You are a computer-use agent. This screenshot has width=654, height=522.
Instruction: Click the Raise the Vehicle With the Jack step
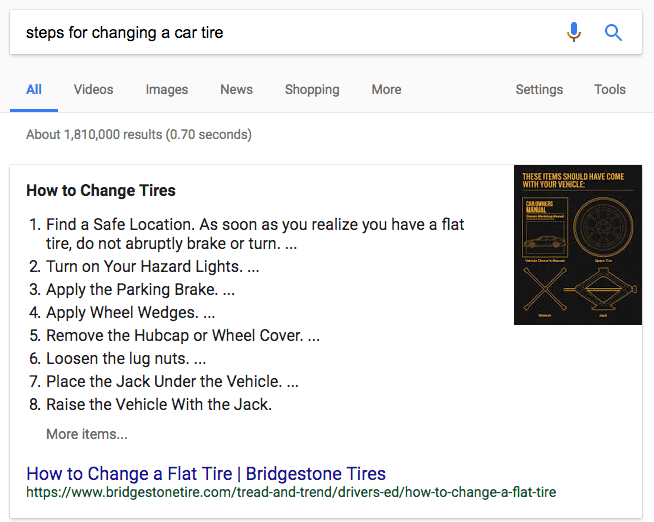(x=159, y=404)
